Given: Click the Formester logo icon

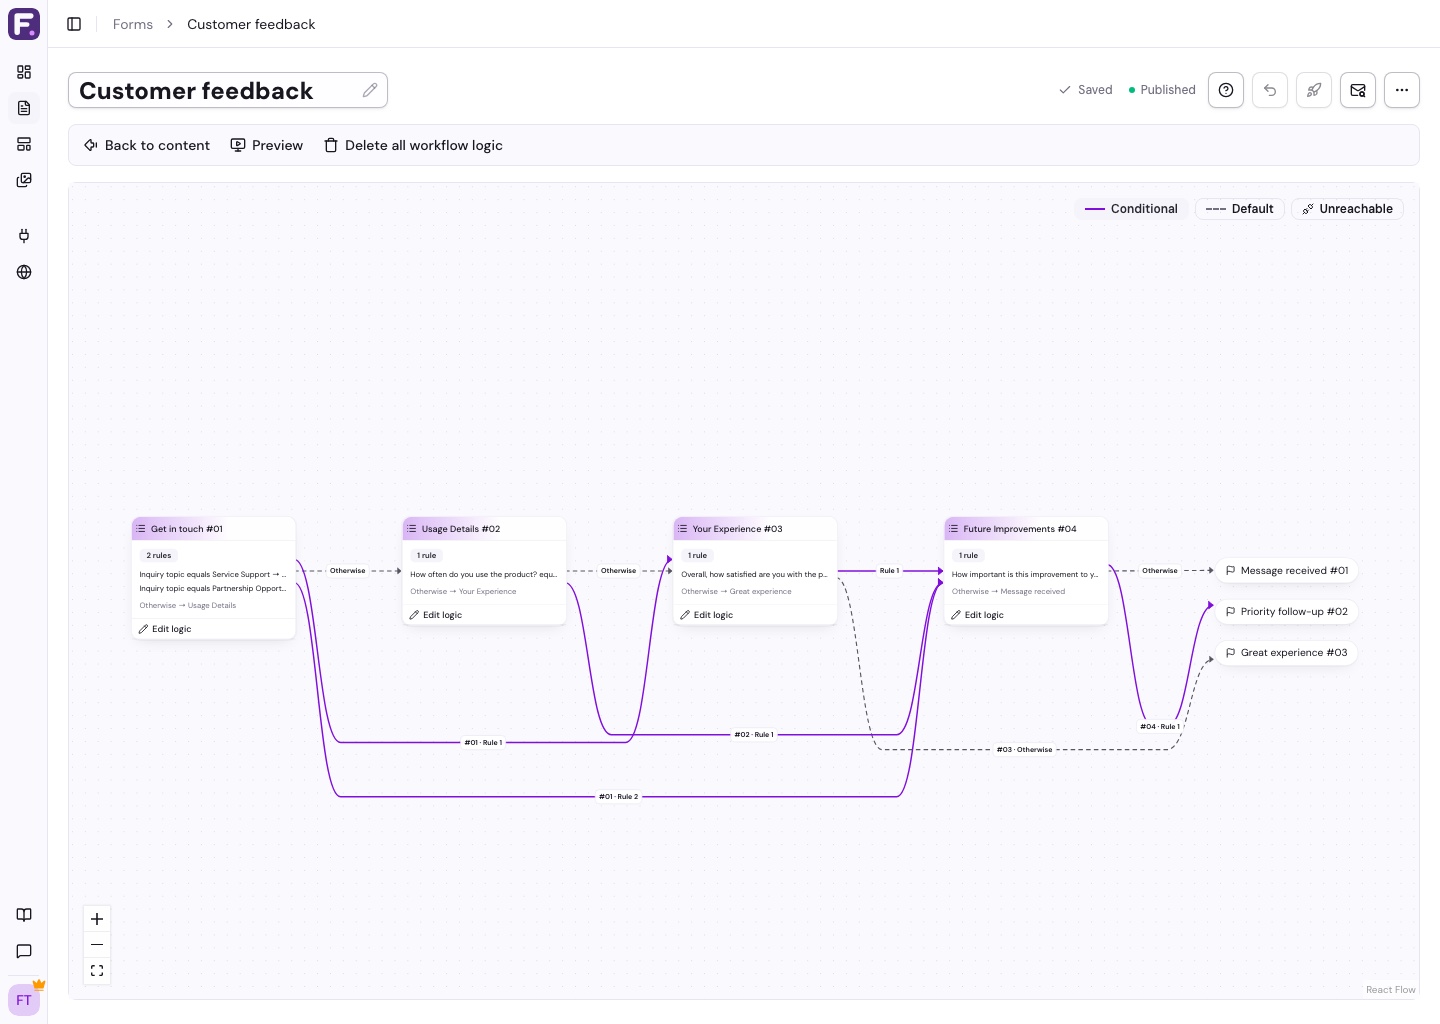Looking at the screenshot, I should pos(24,24).
